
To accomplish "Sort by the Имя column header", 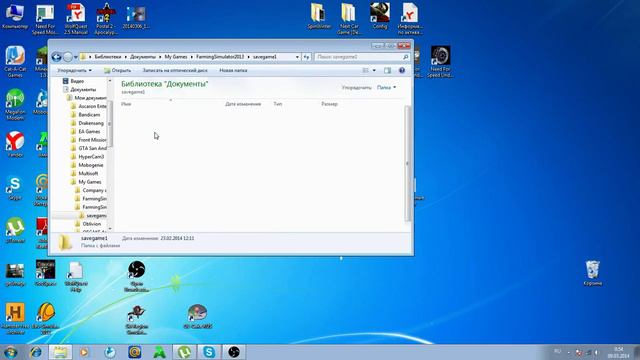I will coord(126,104).
